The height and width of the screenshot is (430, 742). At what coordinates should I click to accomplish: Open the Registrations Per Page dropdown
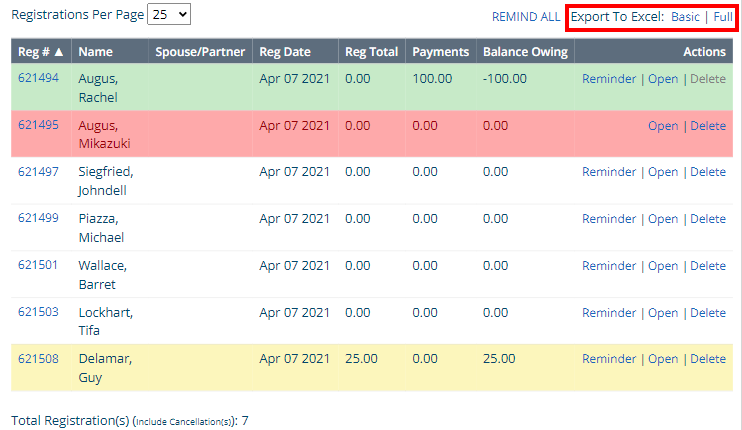(x=168, y=15)
